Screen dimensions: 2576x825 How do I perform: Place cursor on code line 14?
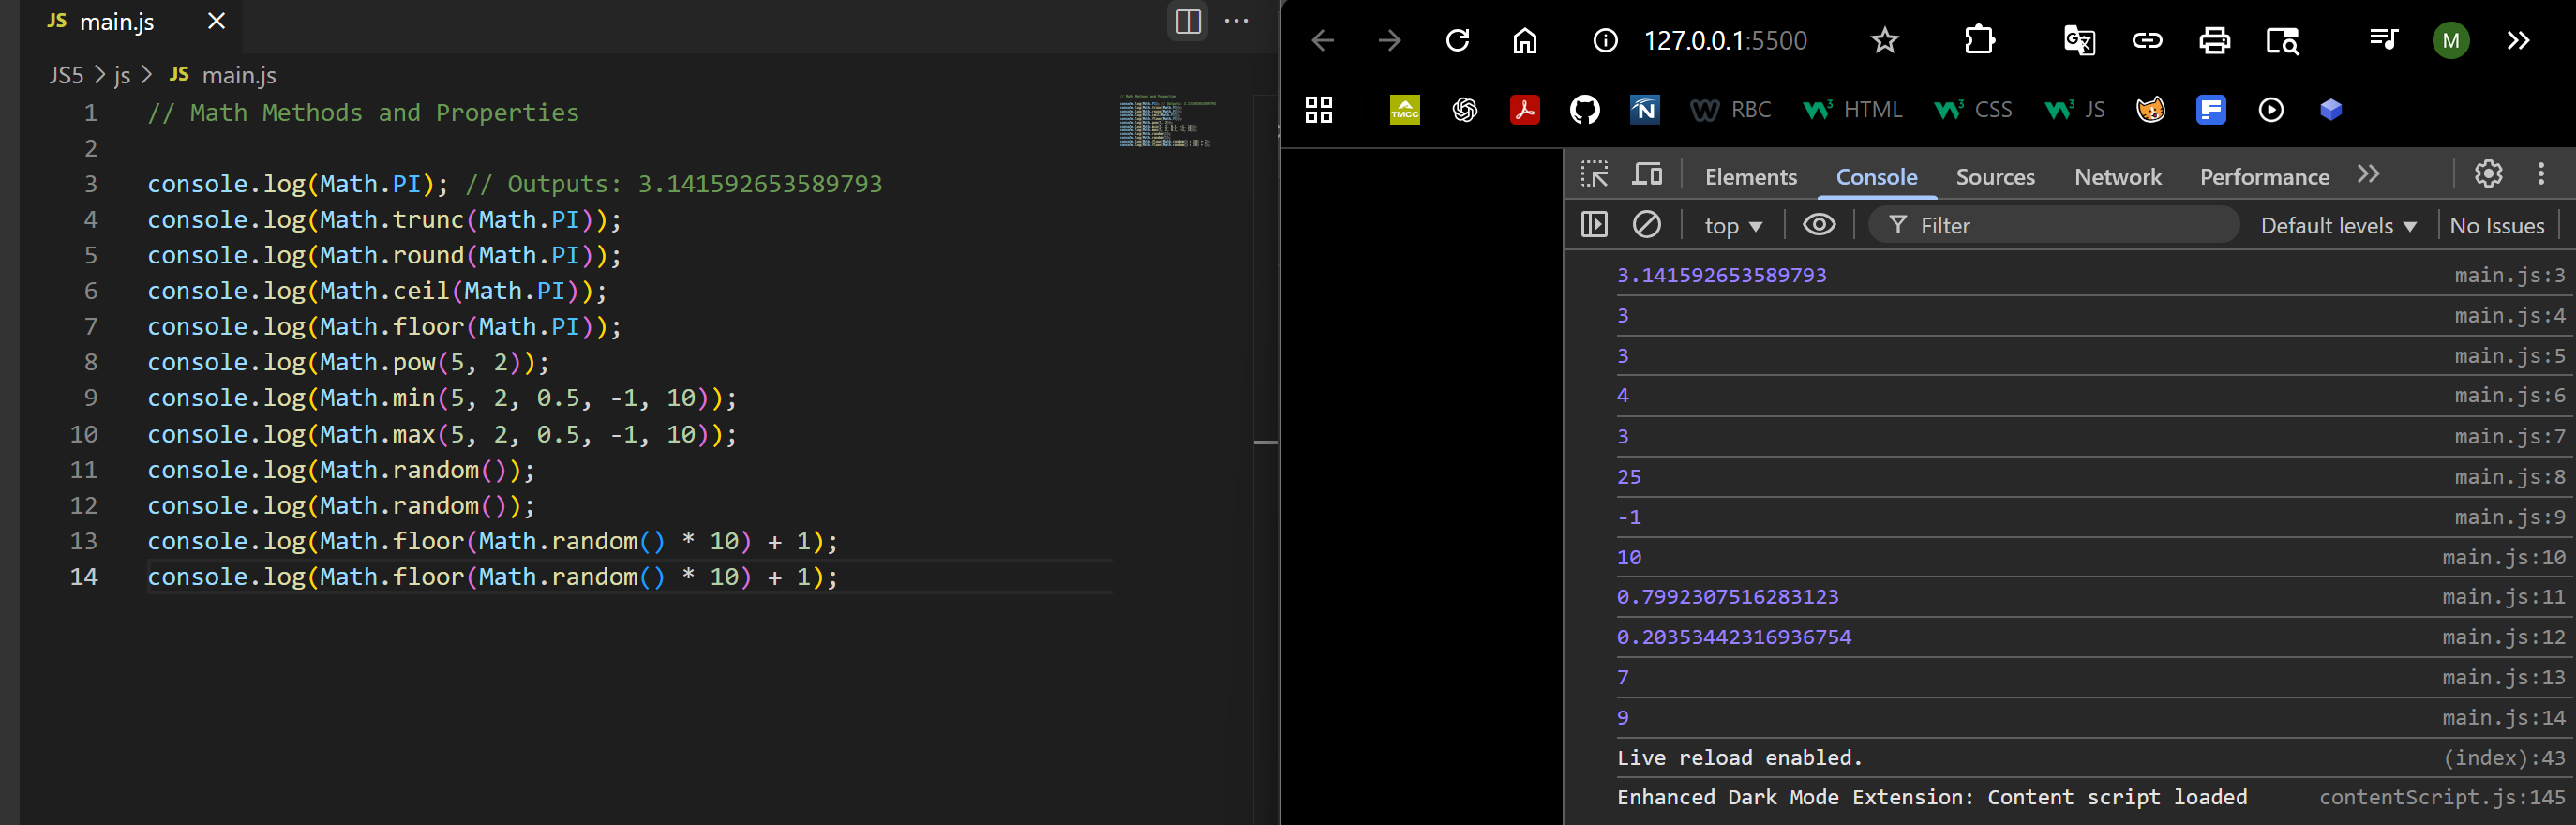(x=492, y=577)
